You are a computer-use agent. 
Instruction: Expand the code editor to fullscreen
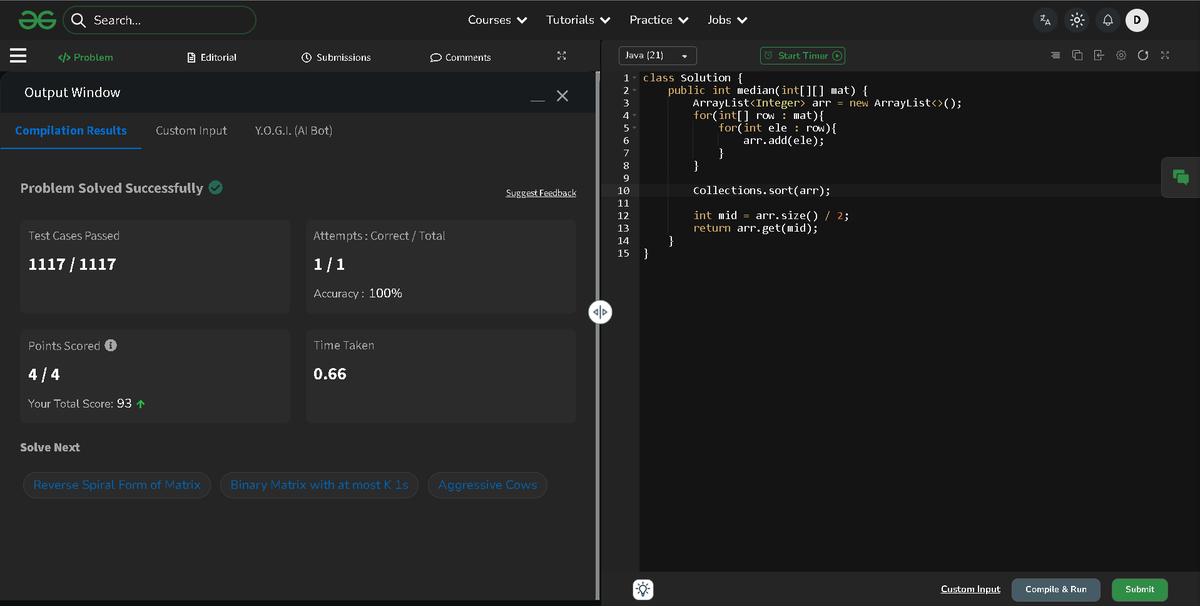click(1165, 55)
